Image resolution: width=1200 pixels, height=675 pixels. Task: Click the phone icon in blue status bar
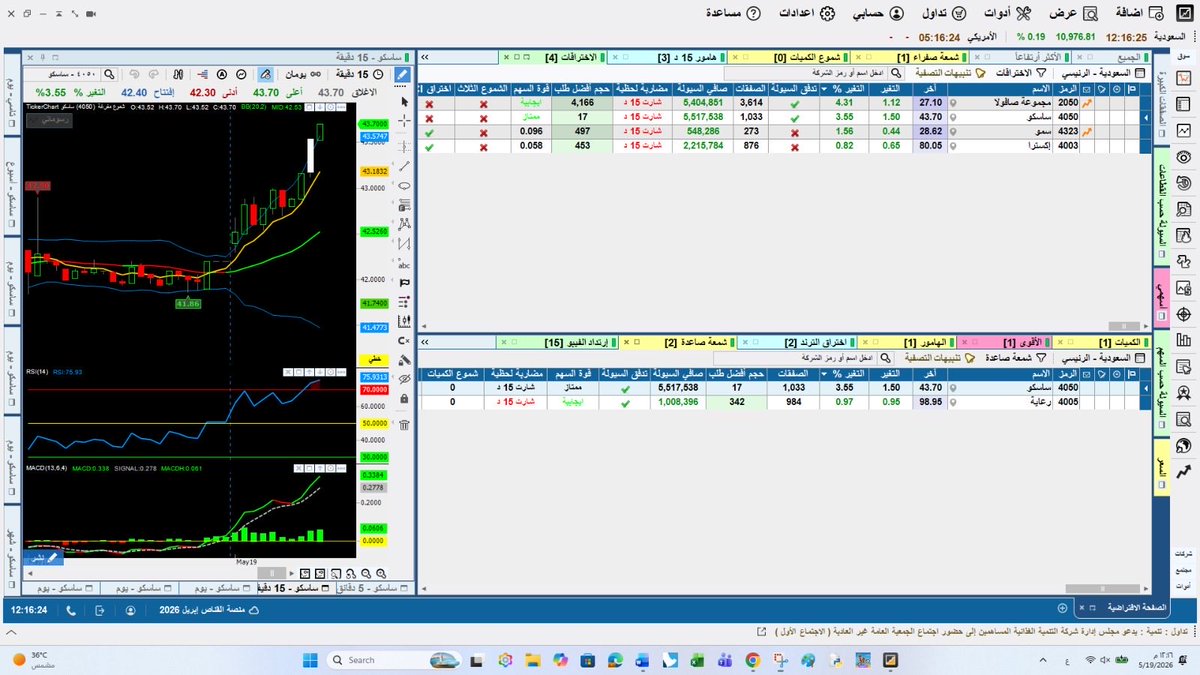click(69, 609)
